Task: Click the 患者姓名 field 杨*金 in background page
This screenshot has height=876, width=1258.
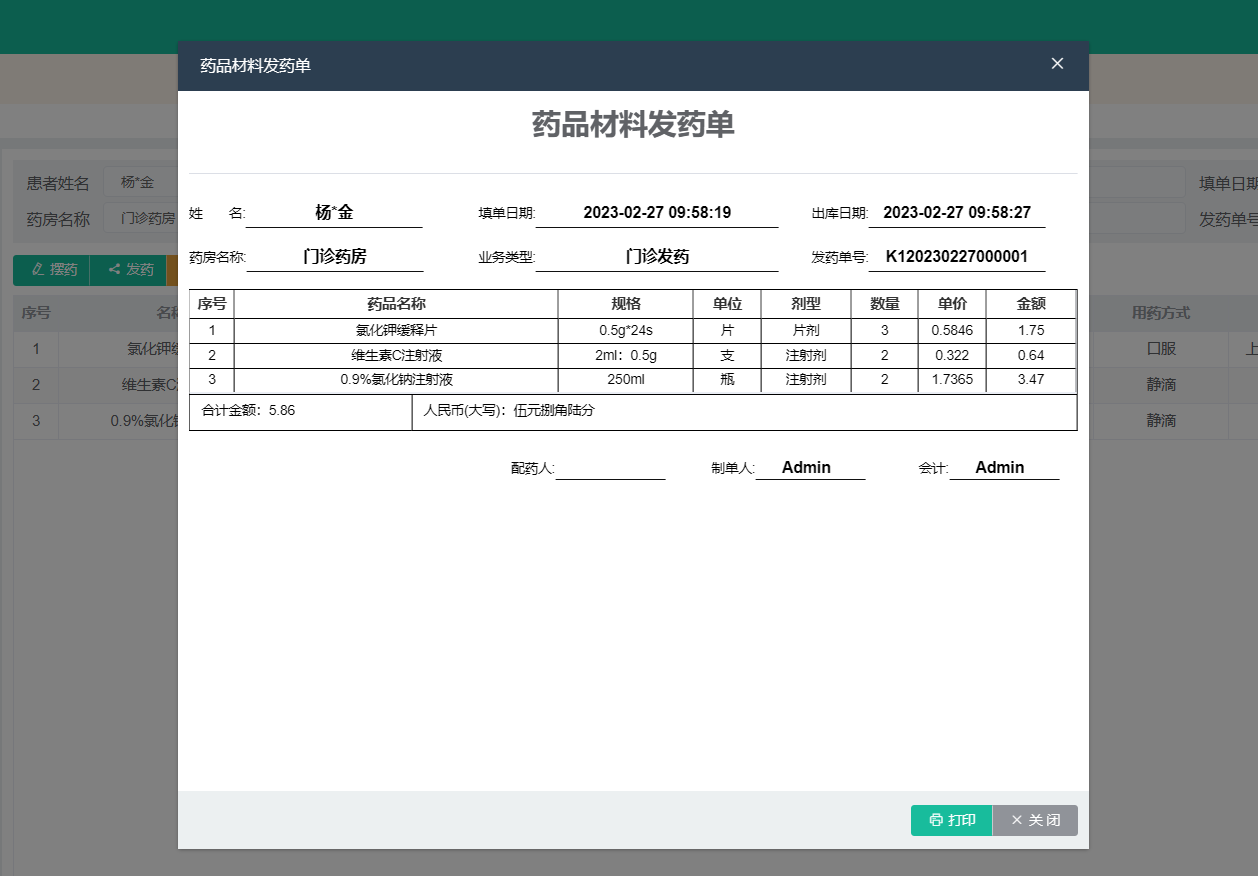Action: (140, 182)
